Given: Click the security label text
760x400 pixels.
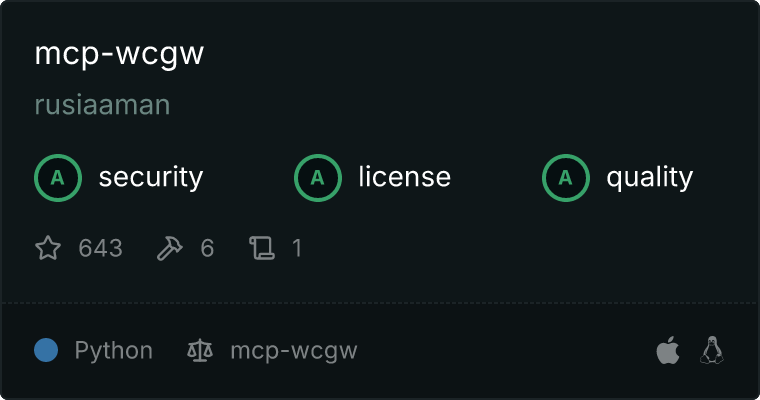Looking at the screenshot, I should click(x=151, y=177).
